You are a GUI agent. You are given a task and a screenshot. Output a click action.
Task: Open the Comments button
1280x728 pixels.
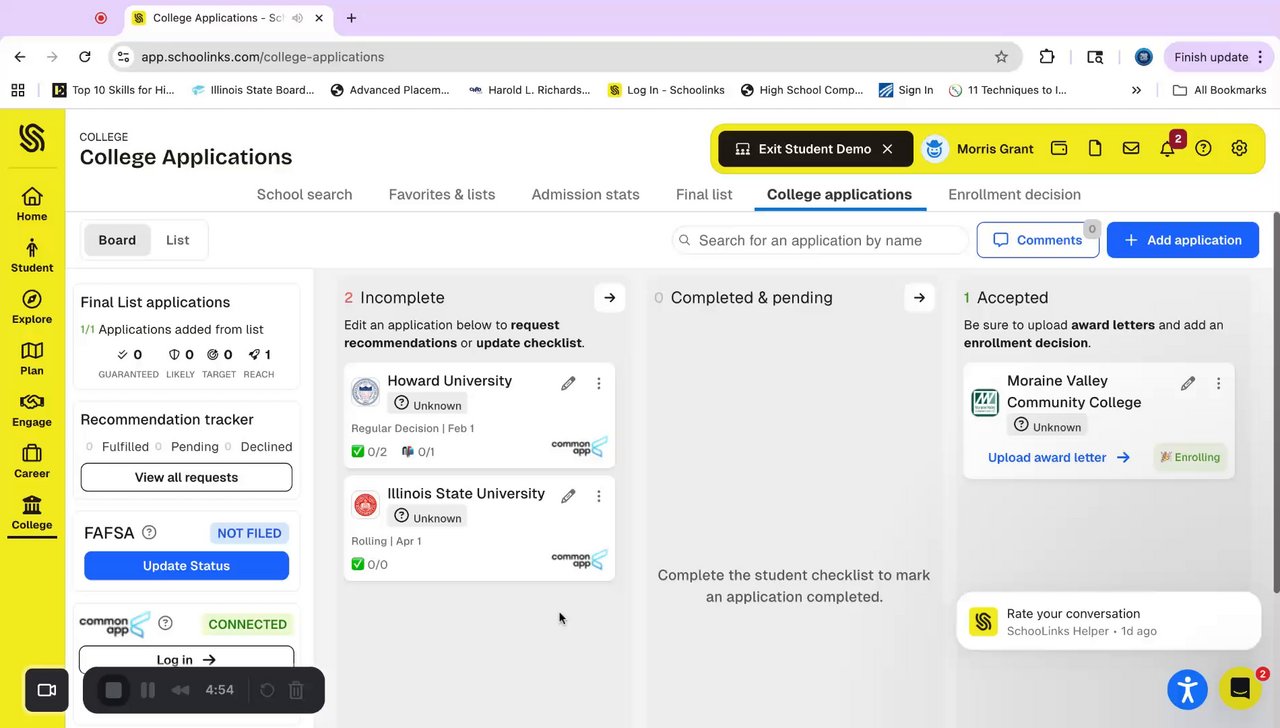(1037, 240)
